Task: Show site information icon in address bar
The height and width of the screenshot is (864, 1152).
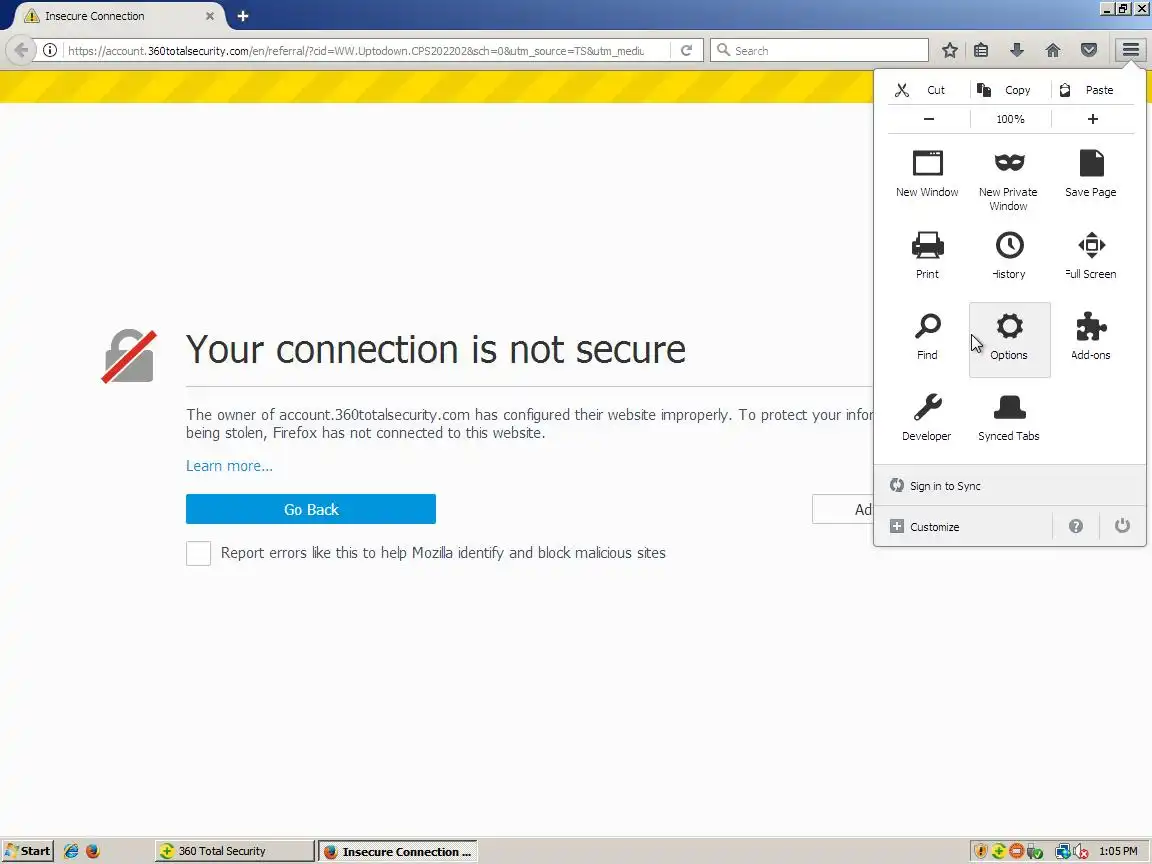Action: 49,50
